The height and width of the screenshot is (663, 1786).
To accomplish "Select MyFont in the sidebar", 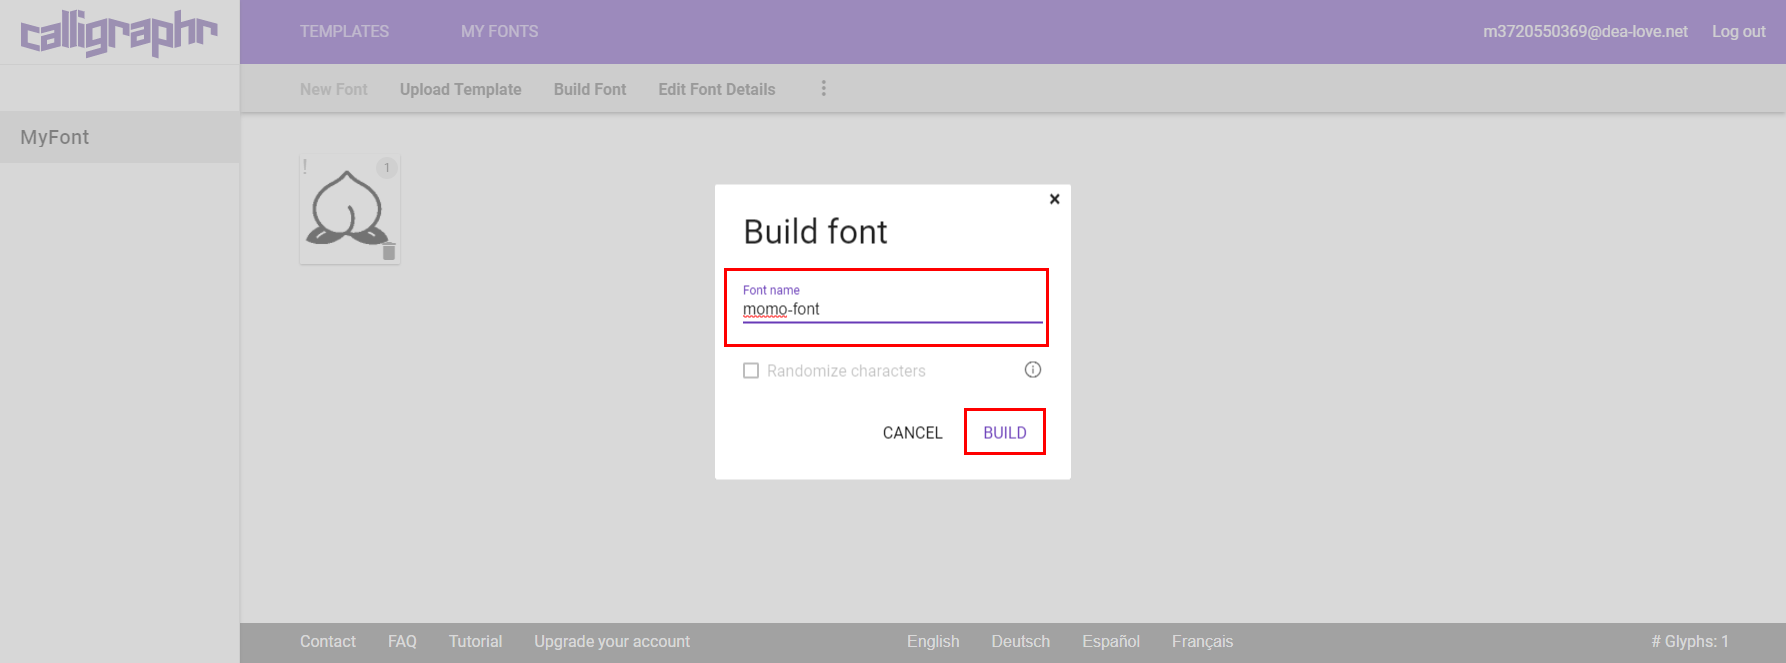I will coord(55,137).
